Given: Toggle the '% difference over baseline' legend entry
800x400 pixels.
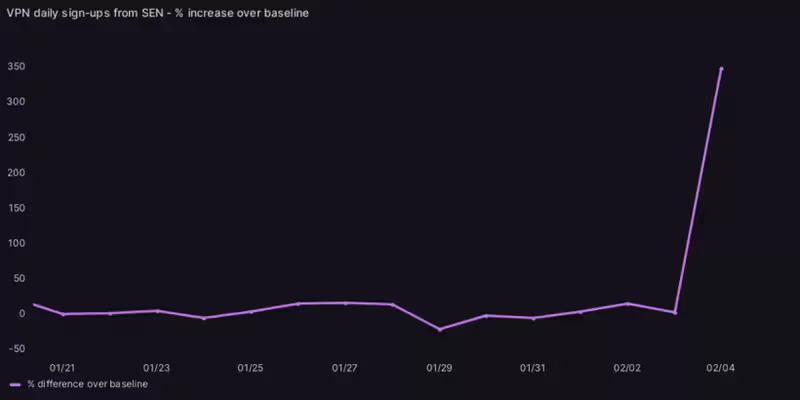Looking at the screenshot, I should click(x=79, y=384).
